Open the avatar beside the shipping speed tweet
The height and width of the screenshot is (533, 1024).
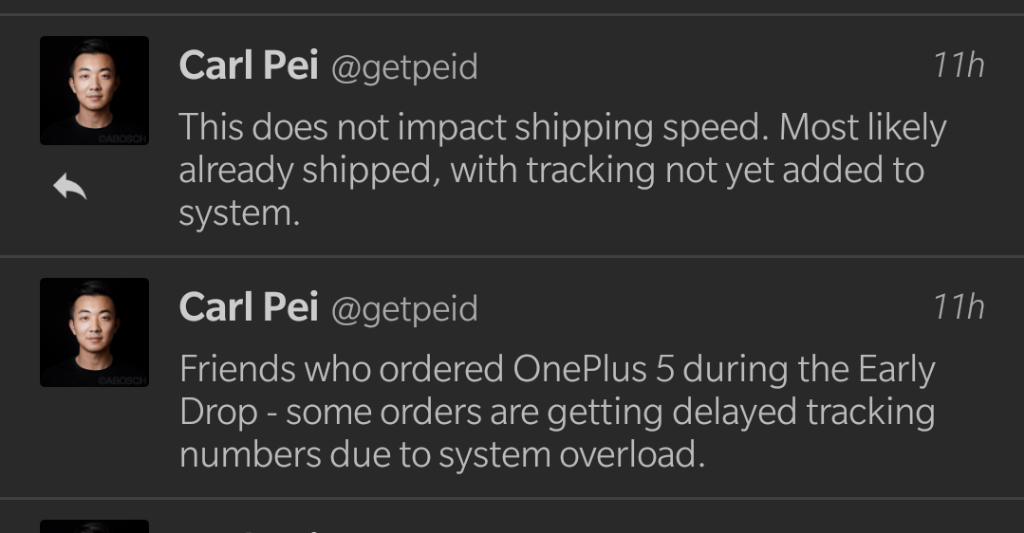coord(94,91)
